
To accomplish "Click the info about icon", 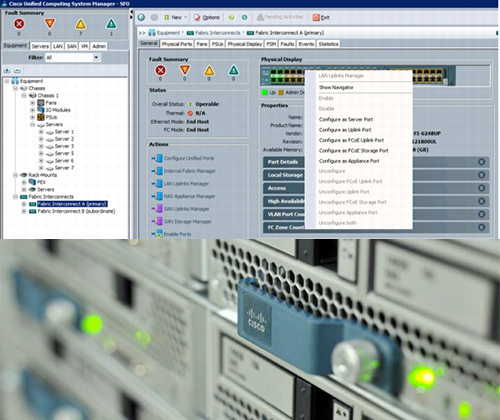I will coord(244,17).
